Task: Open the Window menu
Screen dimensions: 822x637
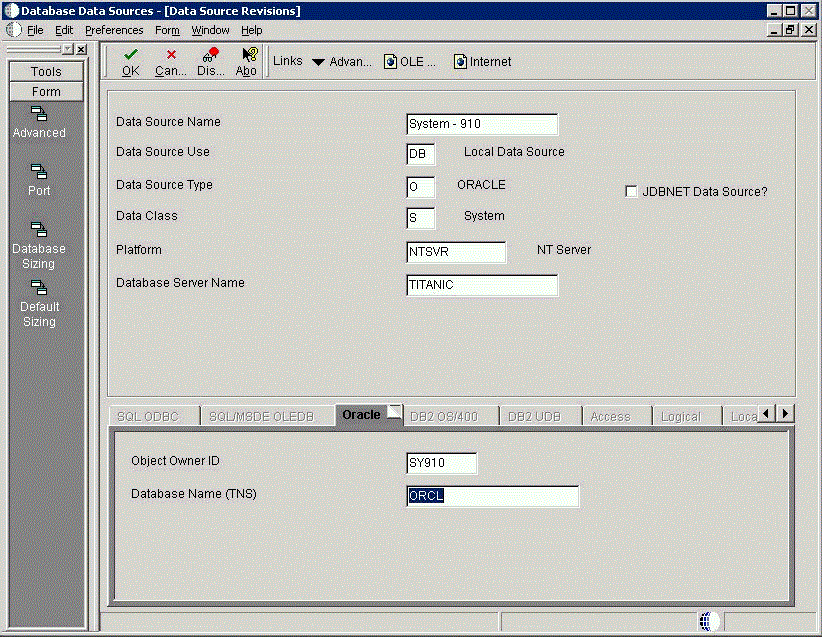Action: tap(210, 30)
